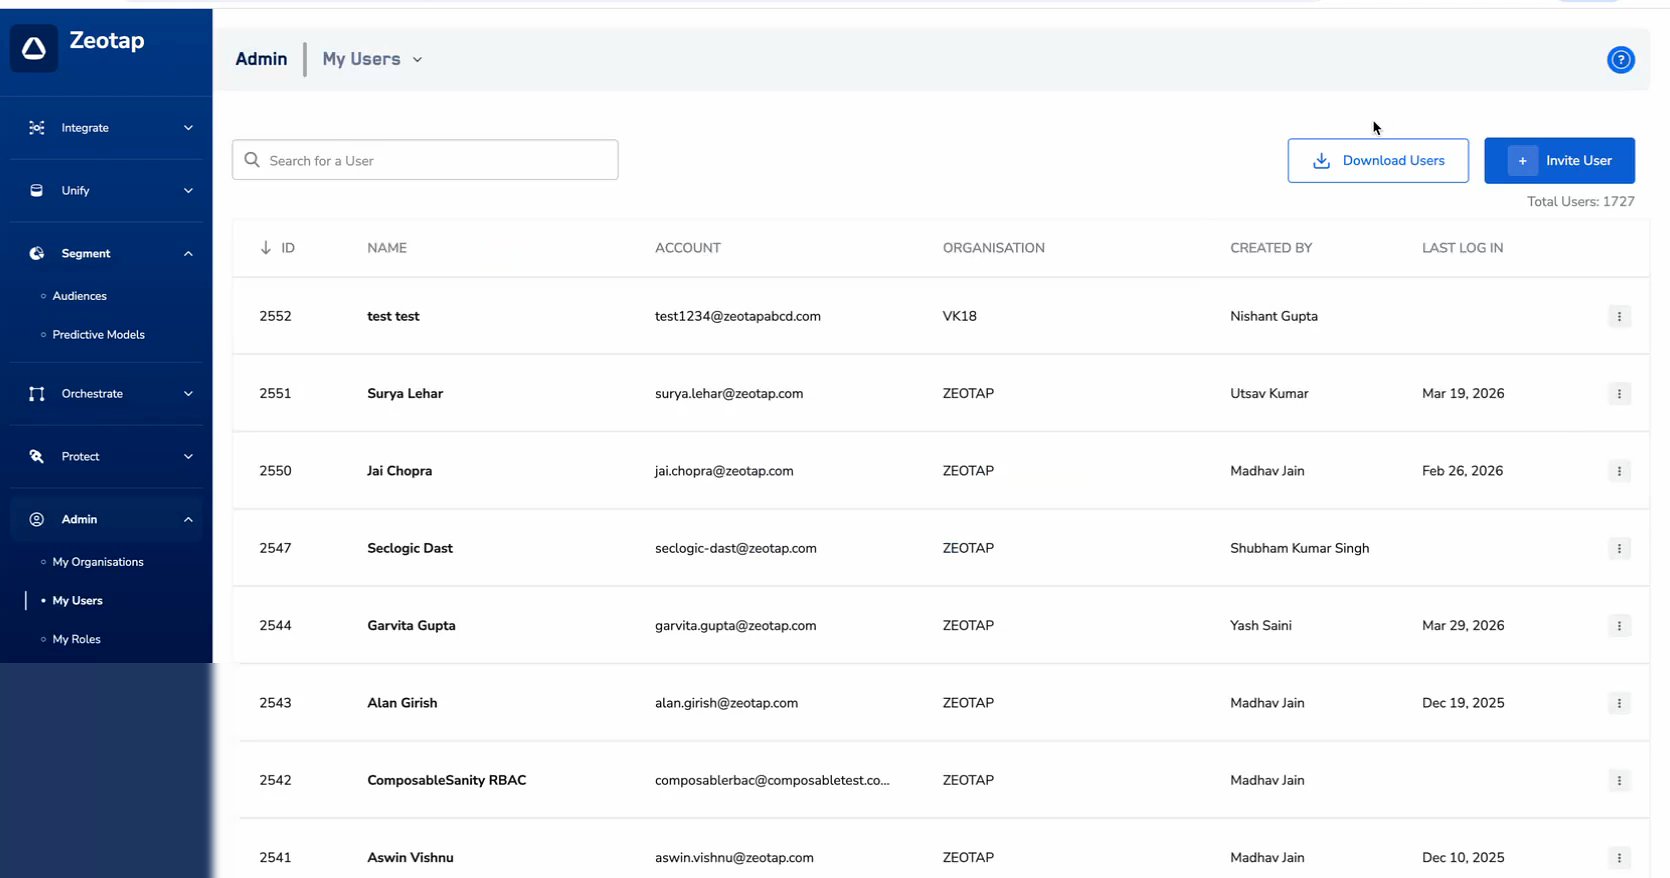
Task: Select the name Aswin Vishnu
Action: click(410, 858)
